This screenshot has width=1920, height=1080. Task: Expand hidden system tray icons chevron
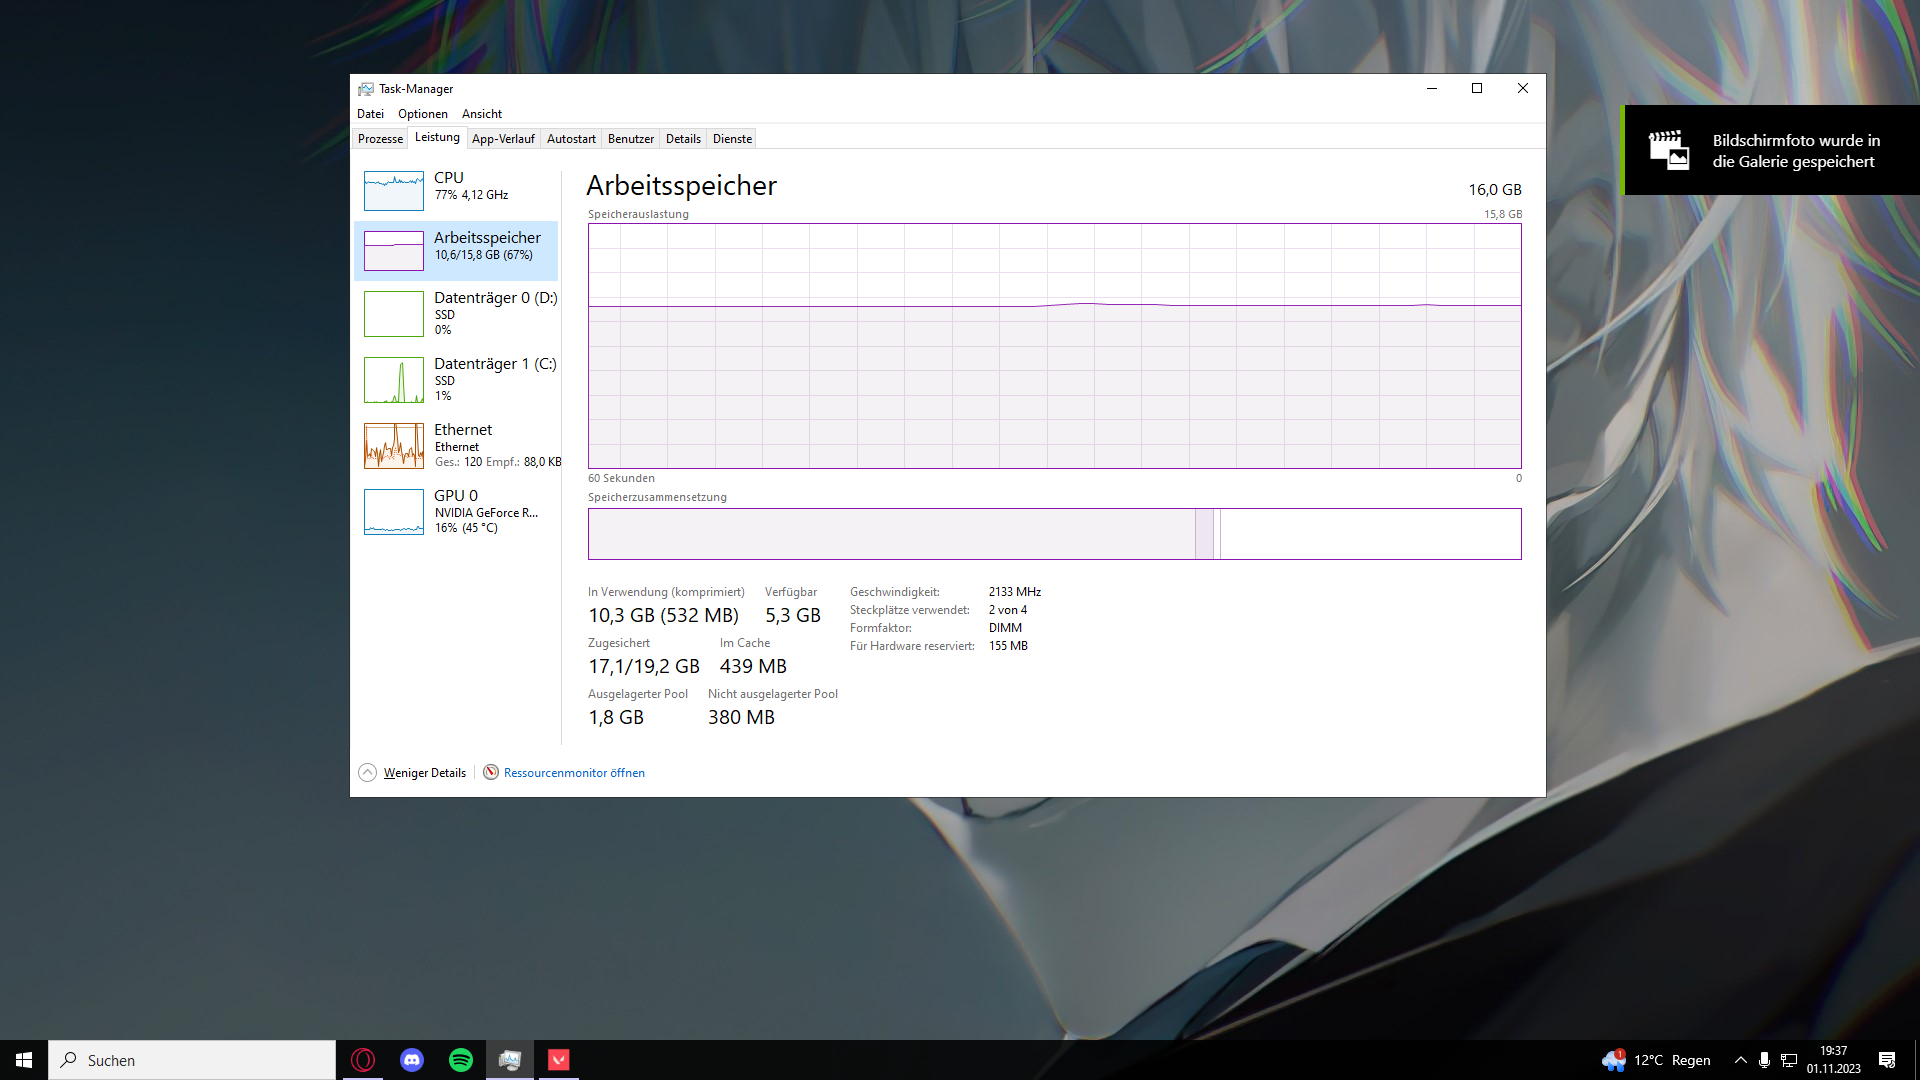pos(1740,1060)
